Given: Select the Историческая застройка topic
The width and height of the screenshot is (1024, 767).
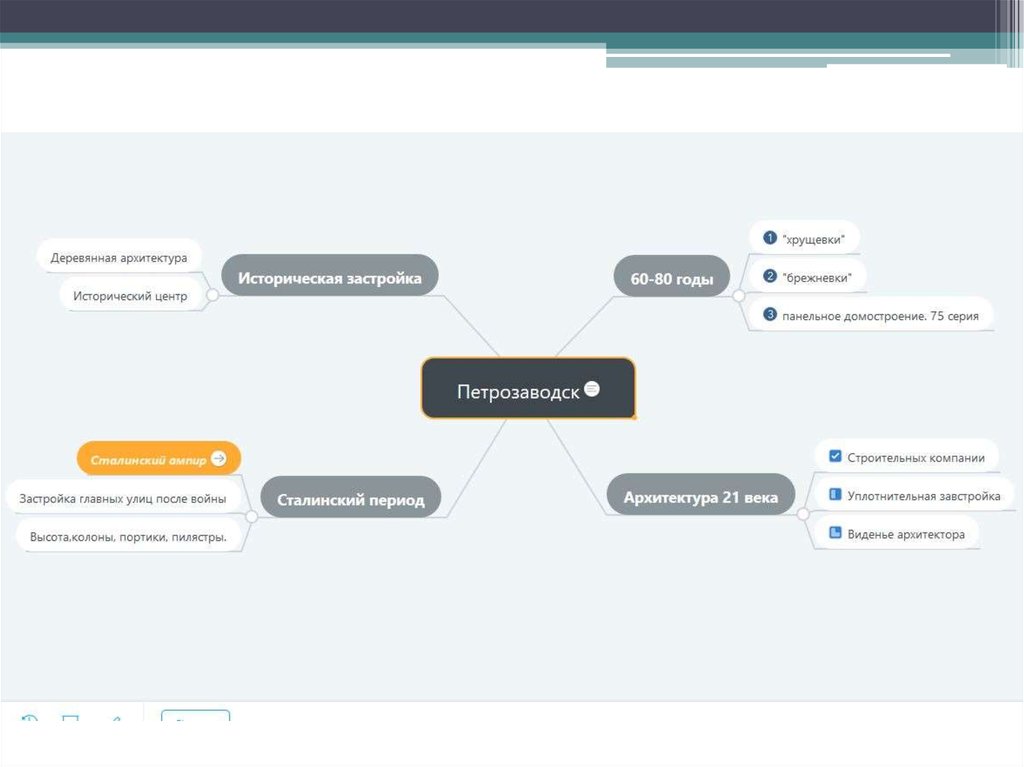Looking at the screenshot, I should tap(329, 277).
